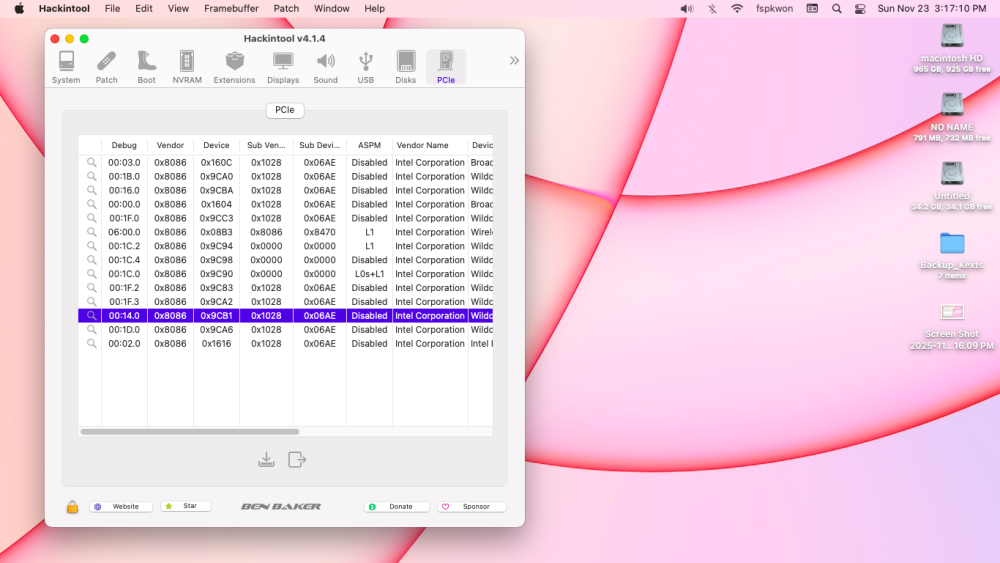Select the Backup_Kexts desktop folder
The width and height of the screenshot is (1000, 563).
point(952,256)
